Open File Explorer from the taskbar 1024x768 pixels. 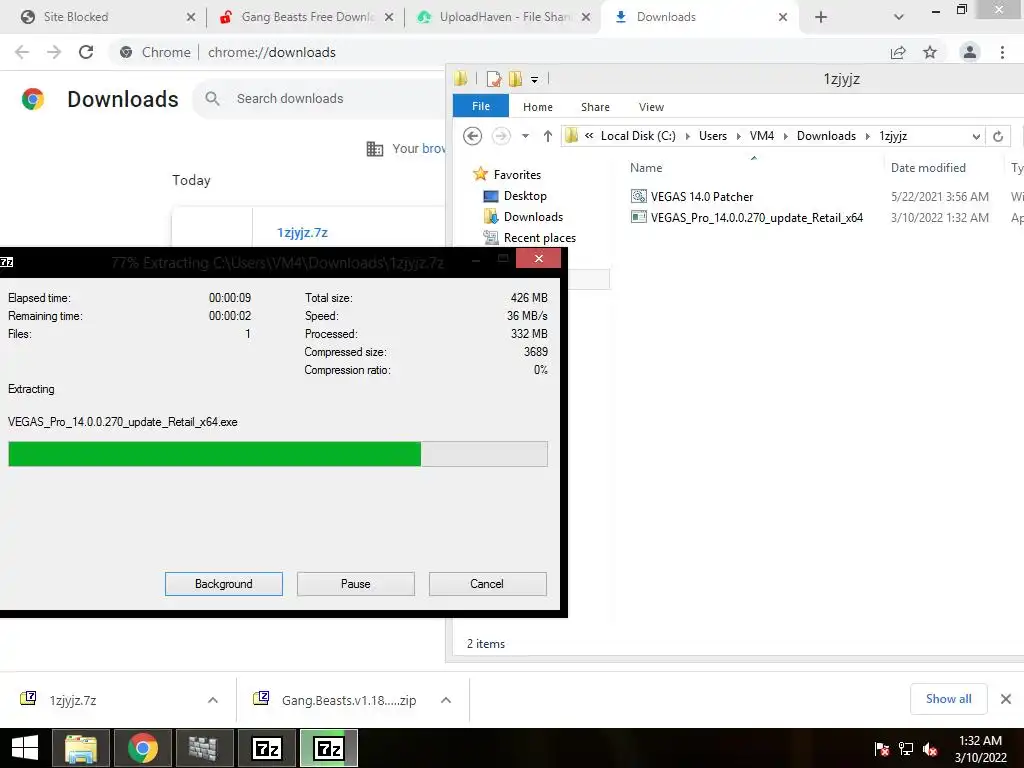[81, 748]
